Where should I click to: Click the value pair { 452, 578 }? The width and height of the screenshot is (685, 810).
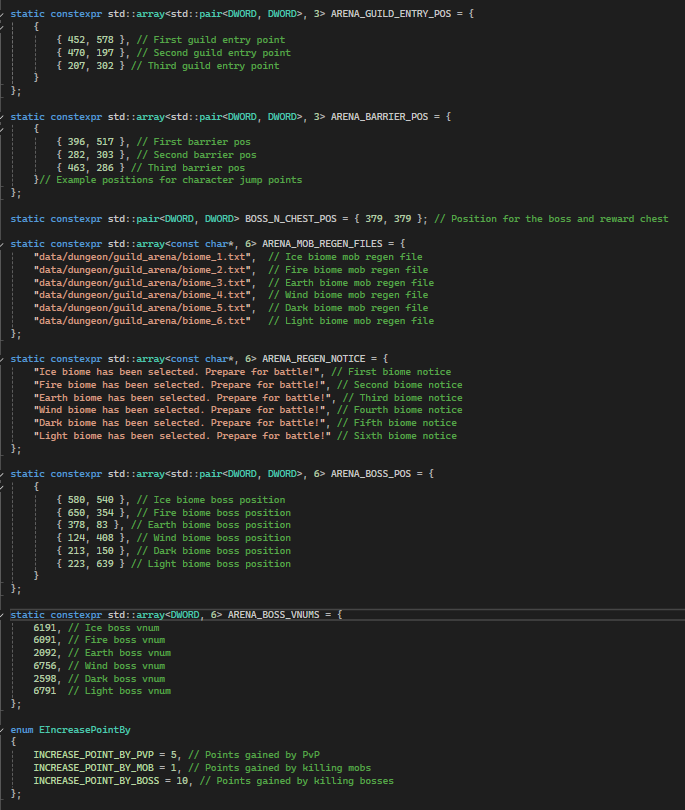[x=90, y=40]
